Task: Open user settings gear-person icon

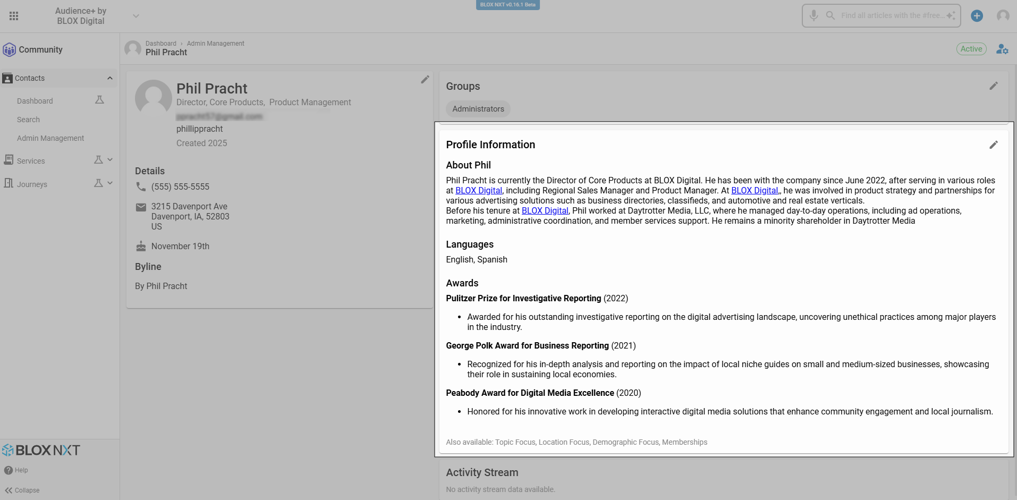Action: (x=1002, y=49)
